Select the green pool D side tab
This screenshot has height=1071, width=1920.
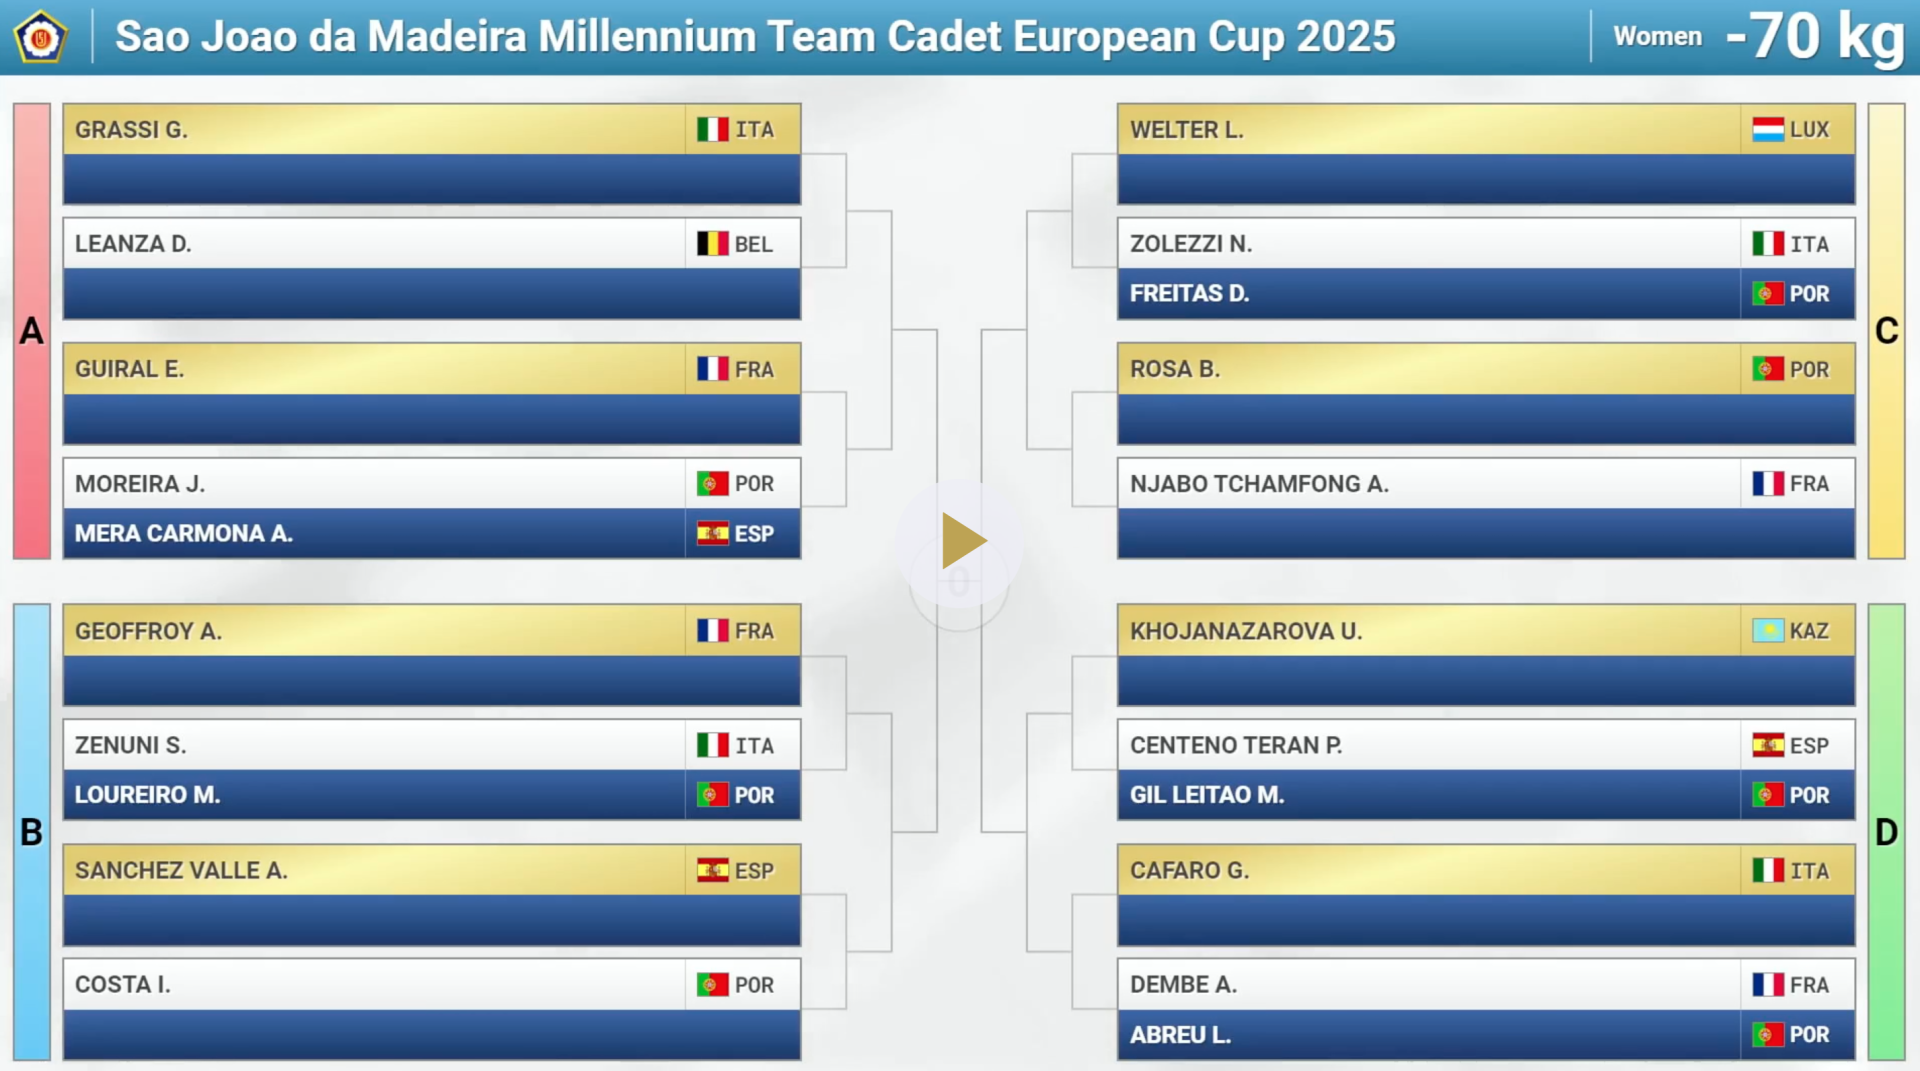point(1886,832)
